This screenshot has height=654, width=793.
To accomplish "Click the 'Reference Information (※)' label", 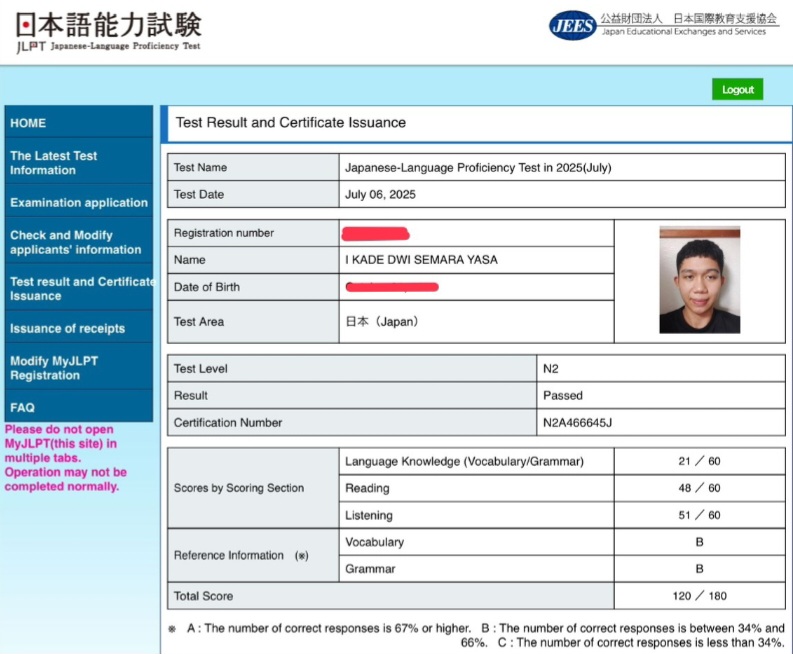I will point(241,555).
